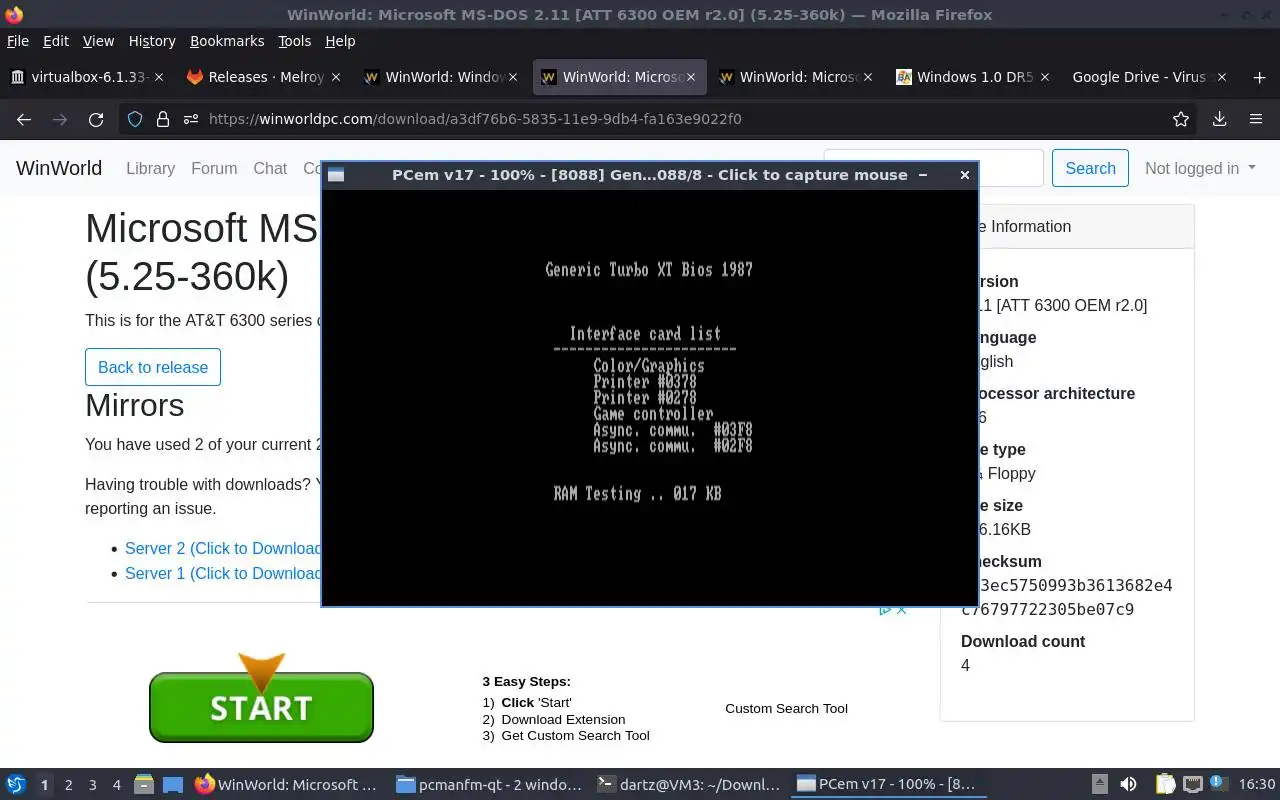Click the Back to release button
This screenshot has height=800, width=1280.
point(153,367)
